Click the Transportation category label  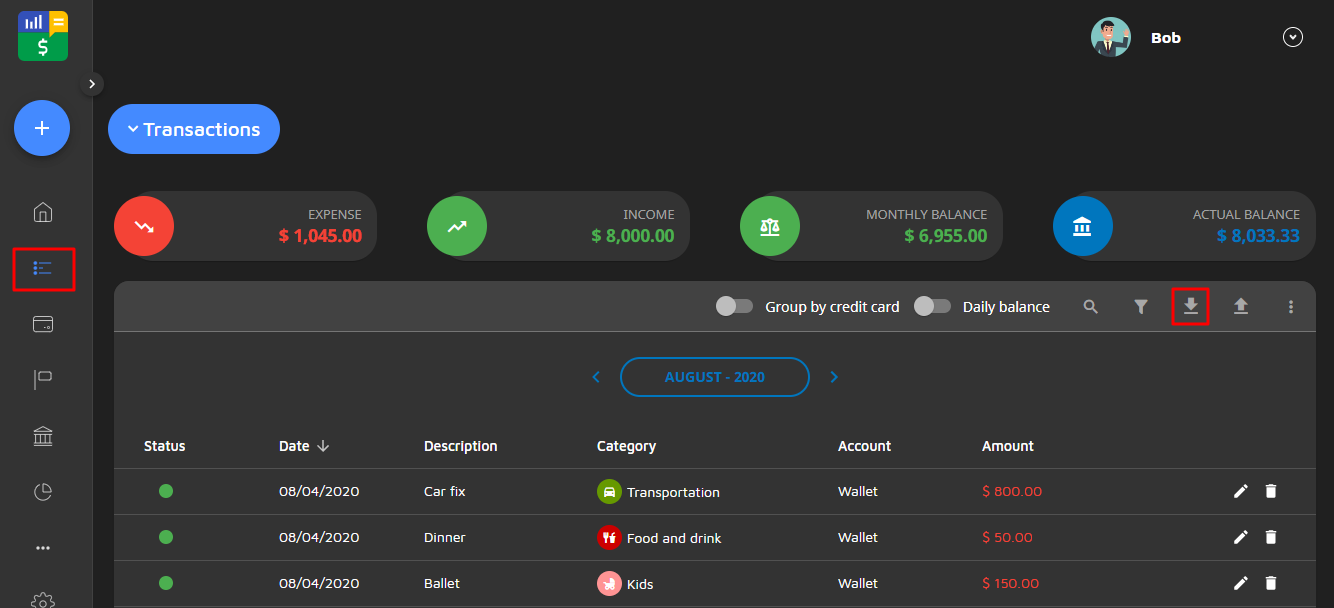[x=673, y=492]
